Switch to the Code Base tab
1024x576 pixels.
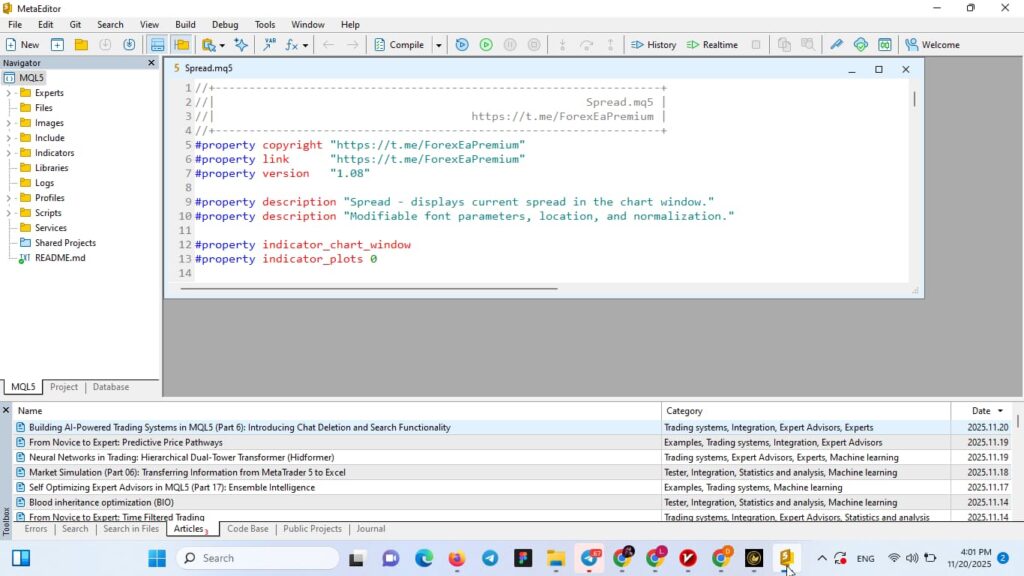click(247, 529)
